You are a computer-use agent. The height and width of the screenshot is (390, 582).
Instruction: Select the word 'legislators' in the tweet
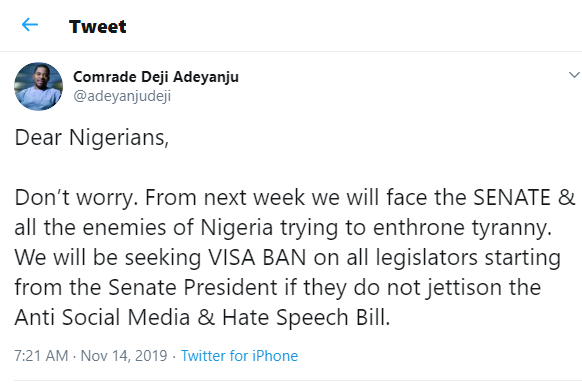click(x=426, y=258)
